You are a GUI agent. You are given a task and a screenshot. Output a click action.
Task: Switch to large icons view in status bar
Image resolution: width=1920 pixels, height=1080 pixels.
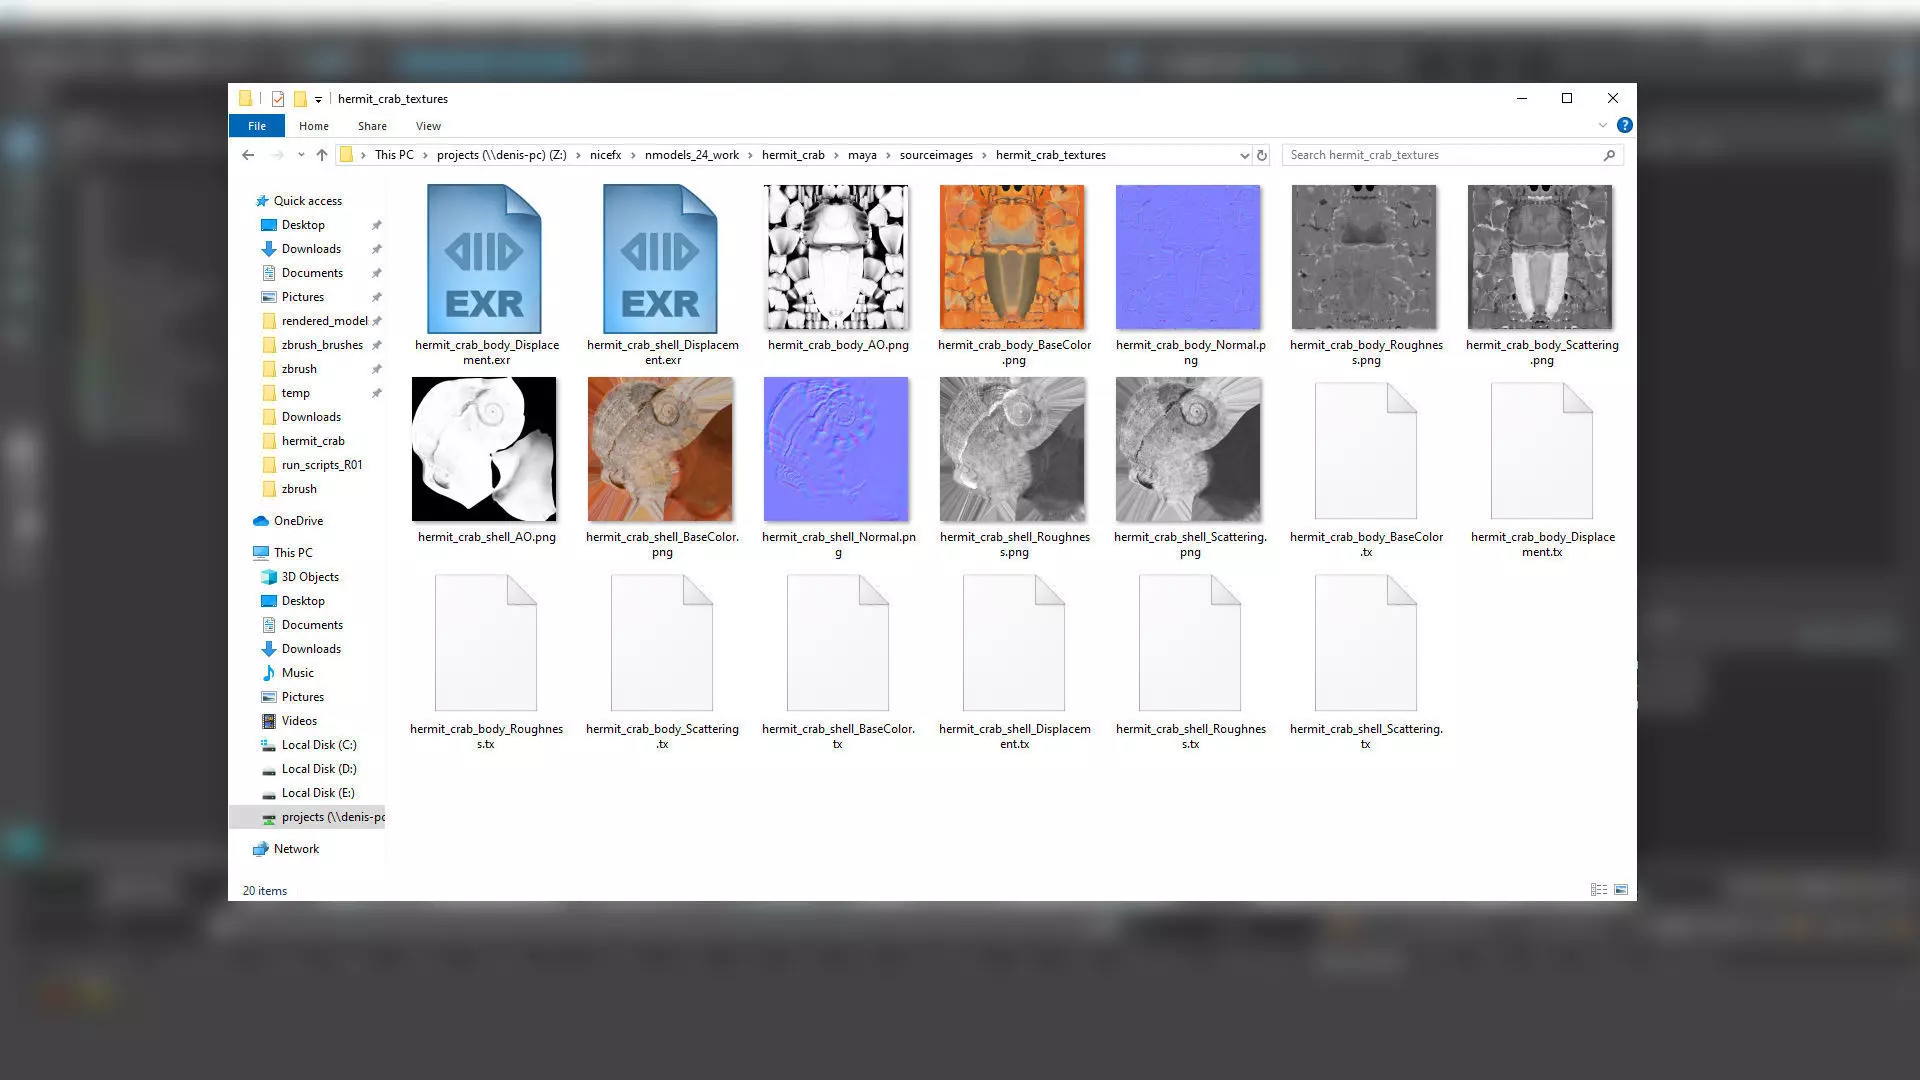tap(1621, 890)
